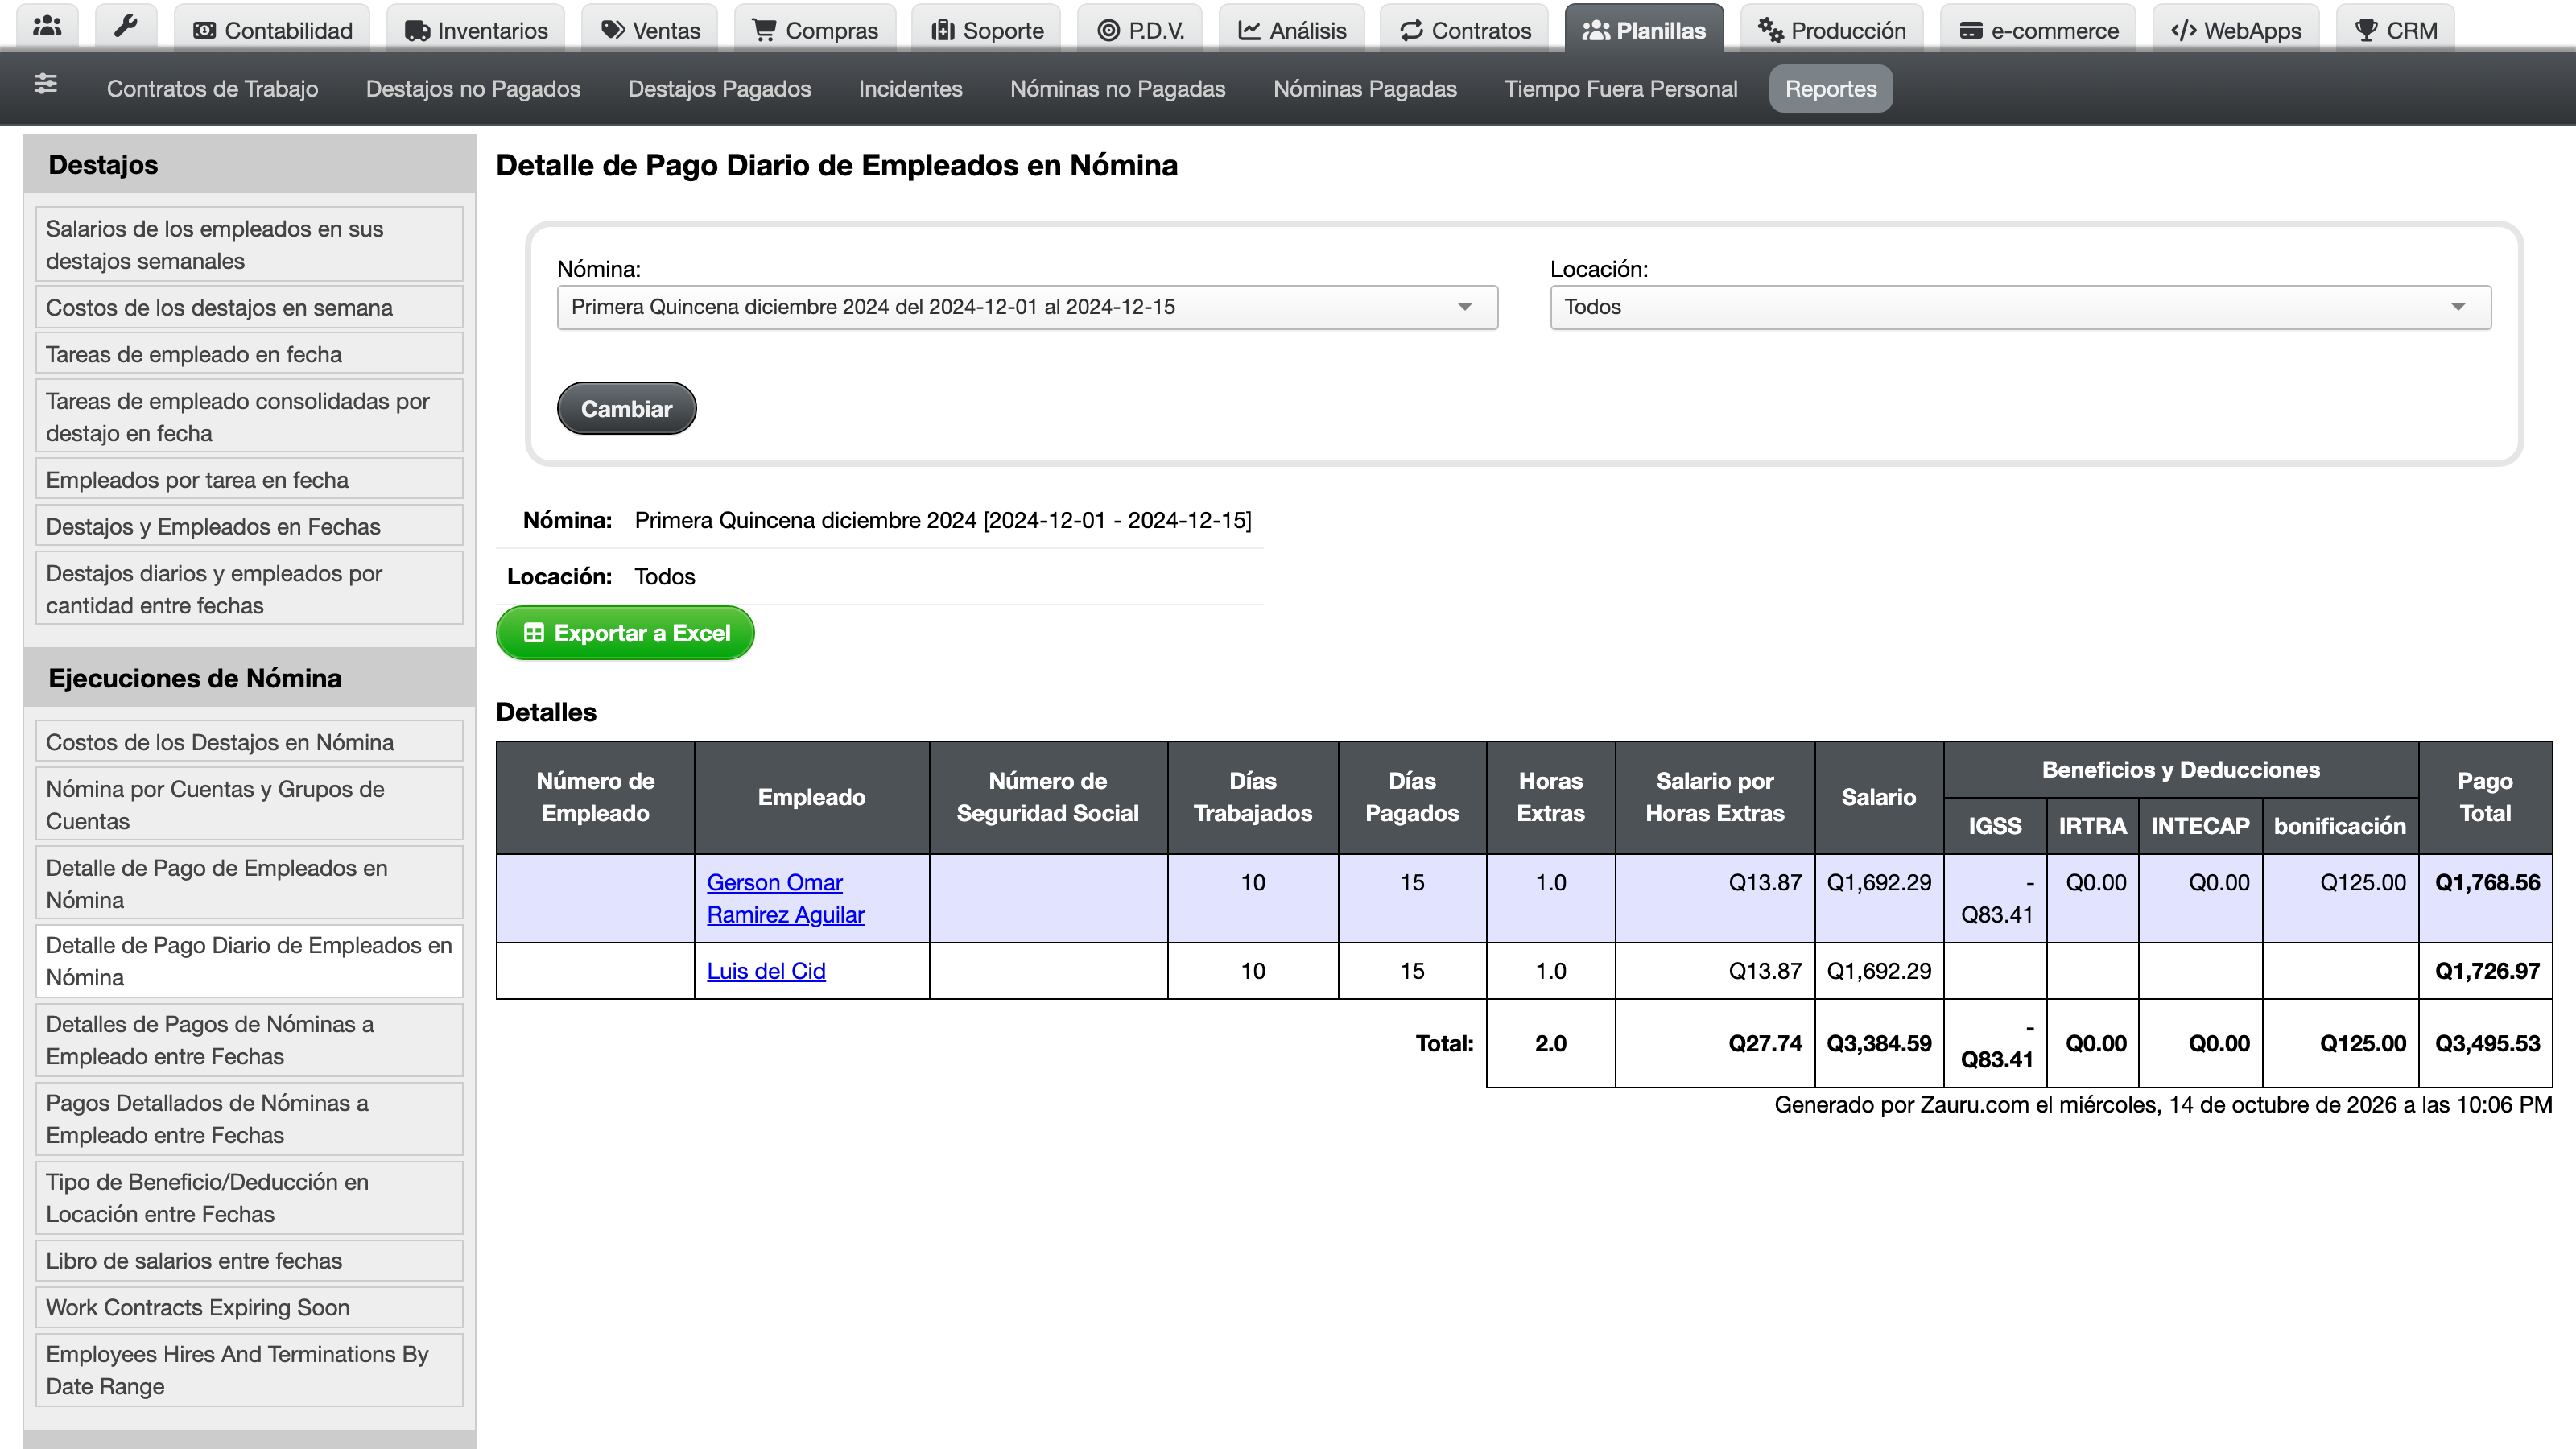Open Nóminas Pagadas section
This screenshot has width=2576, height=1449.
(1364, 89)
